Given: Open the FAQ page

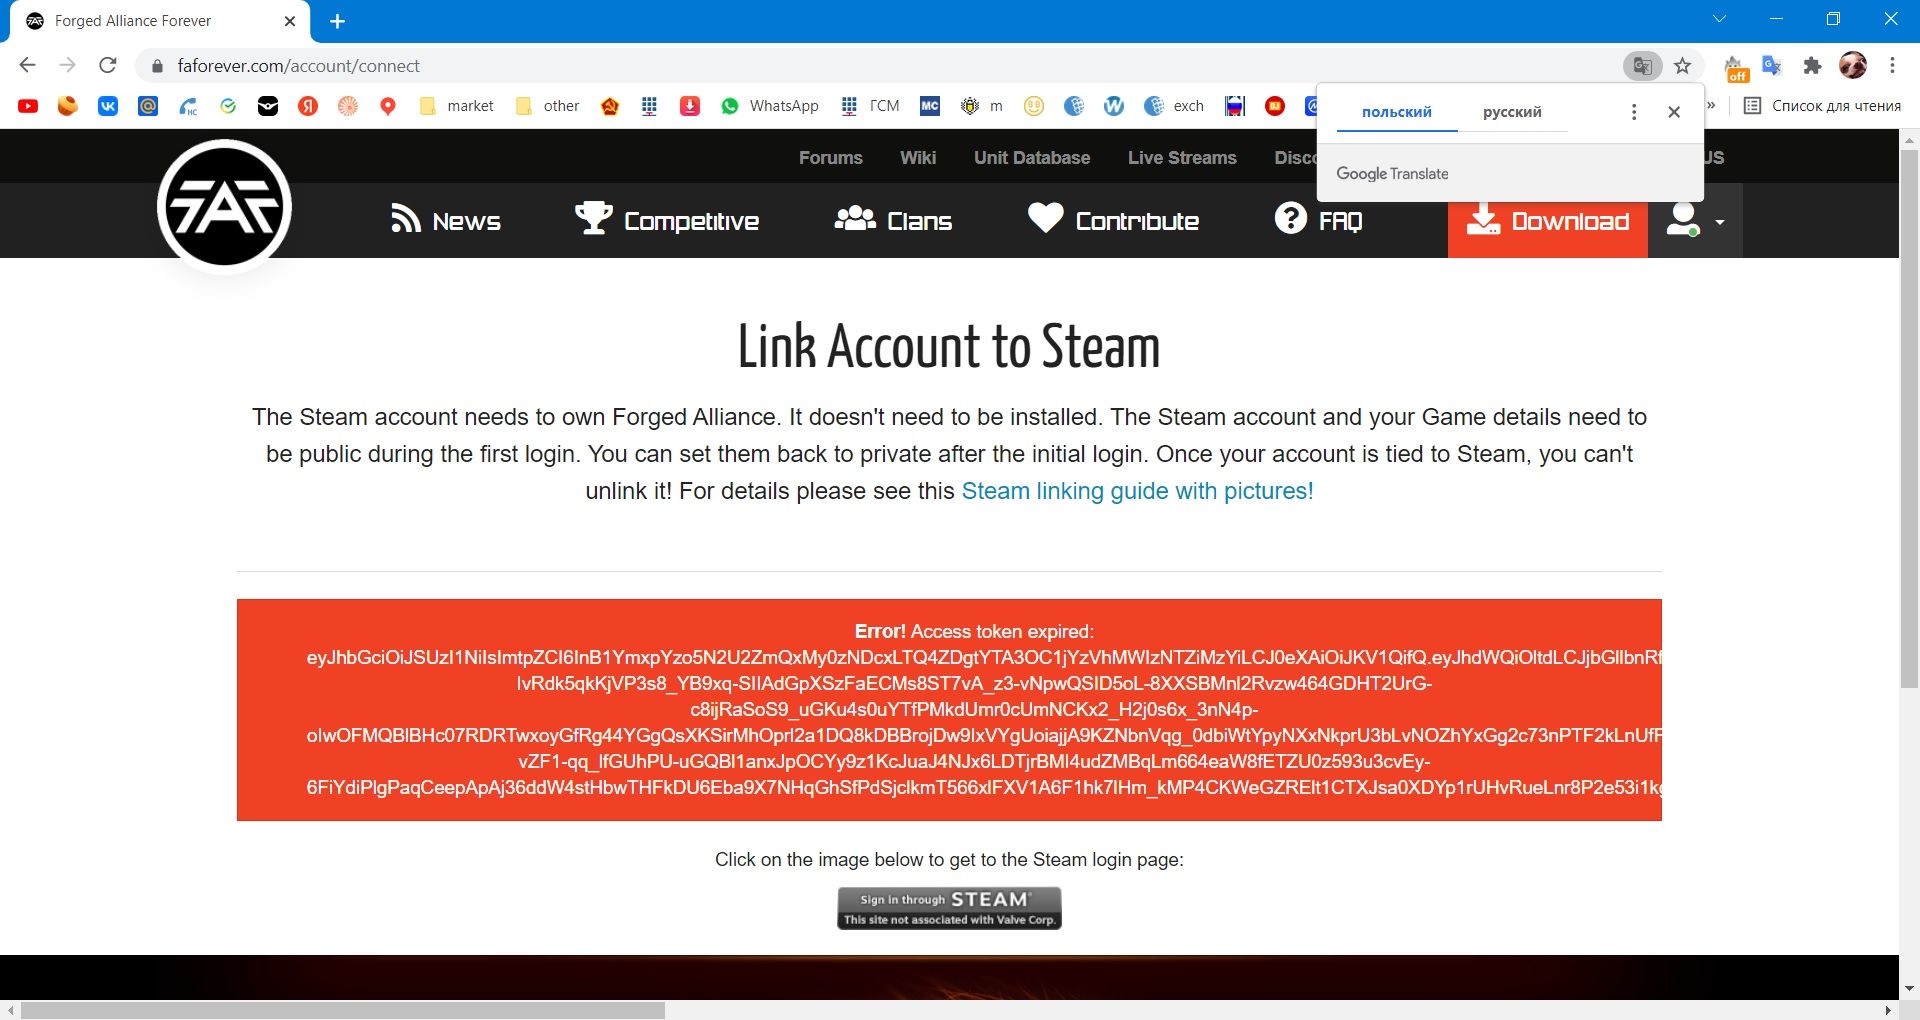Looking at the screenshot, I should (1319, 221).
